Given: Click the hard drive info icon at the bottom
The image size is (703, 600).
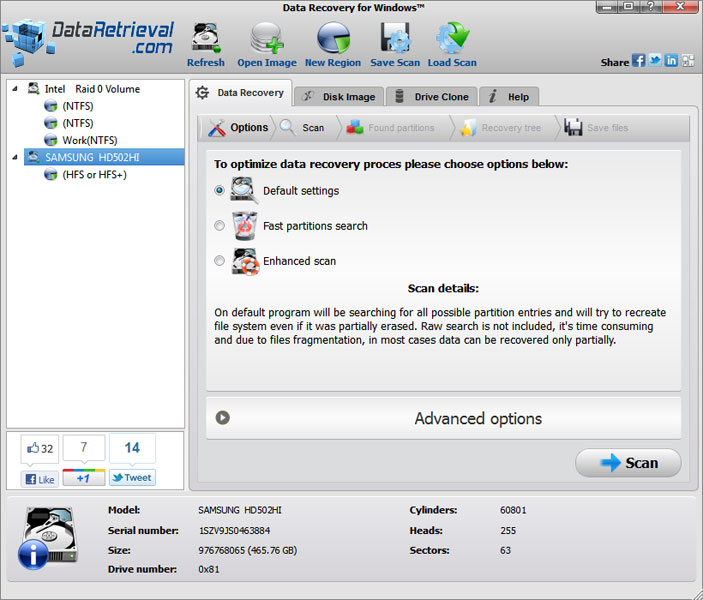Looking at the screenshot, I should coord(48,537).
